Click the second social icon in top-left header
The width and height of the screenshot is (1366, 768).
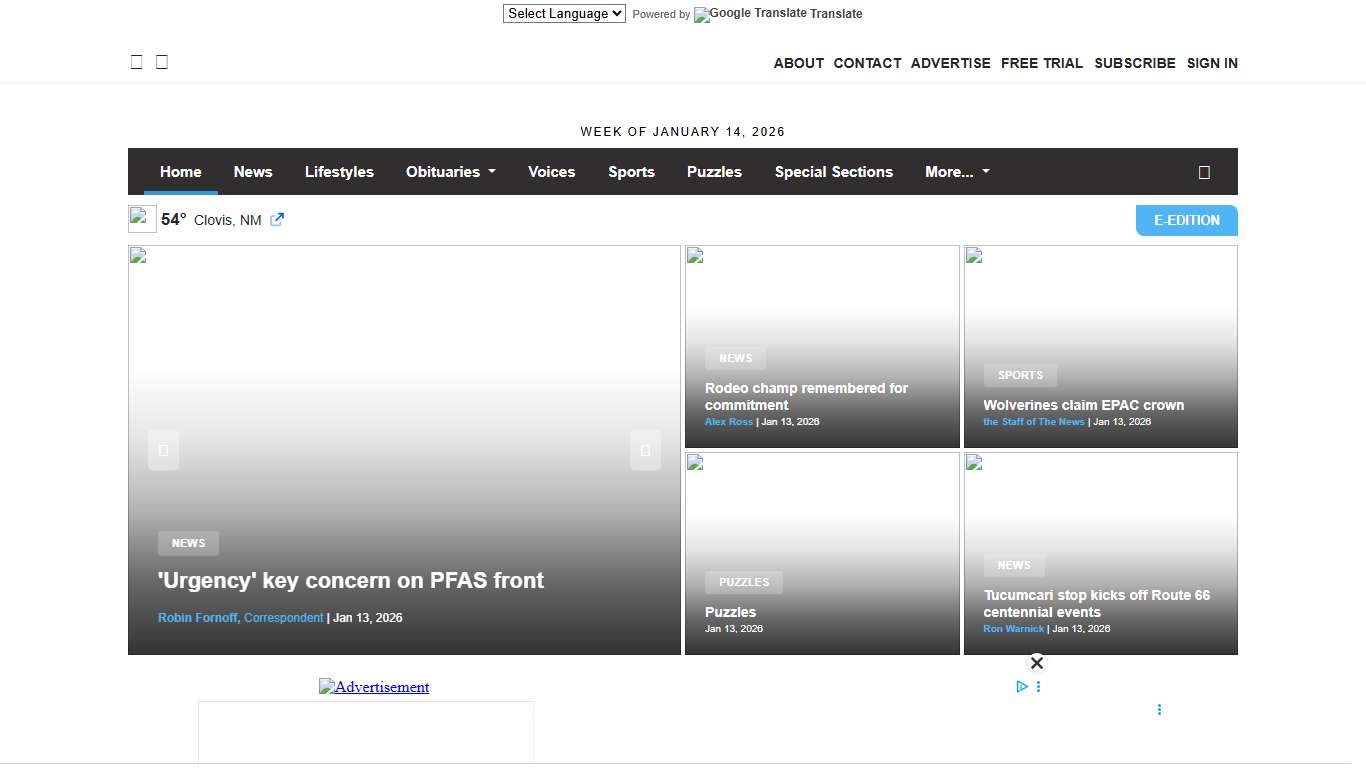pos(162,62)
